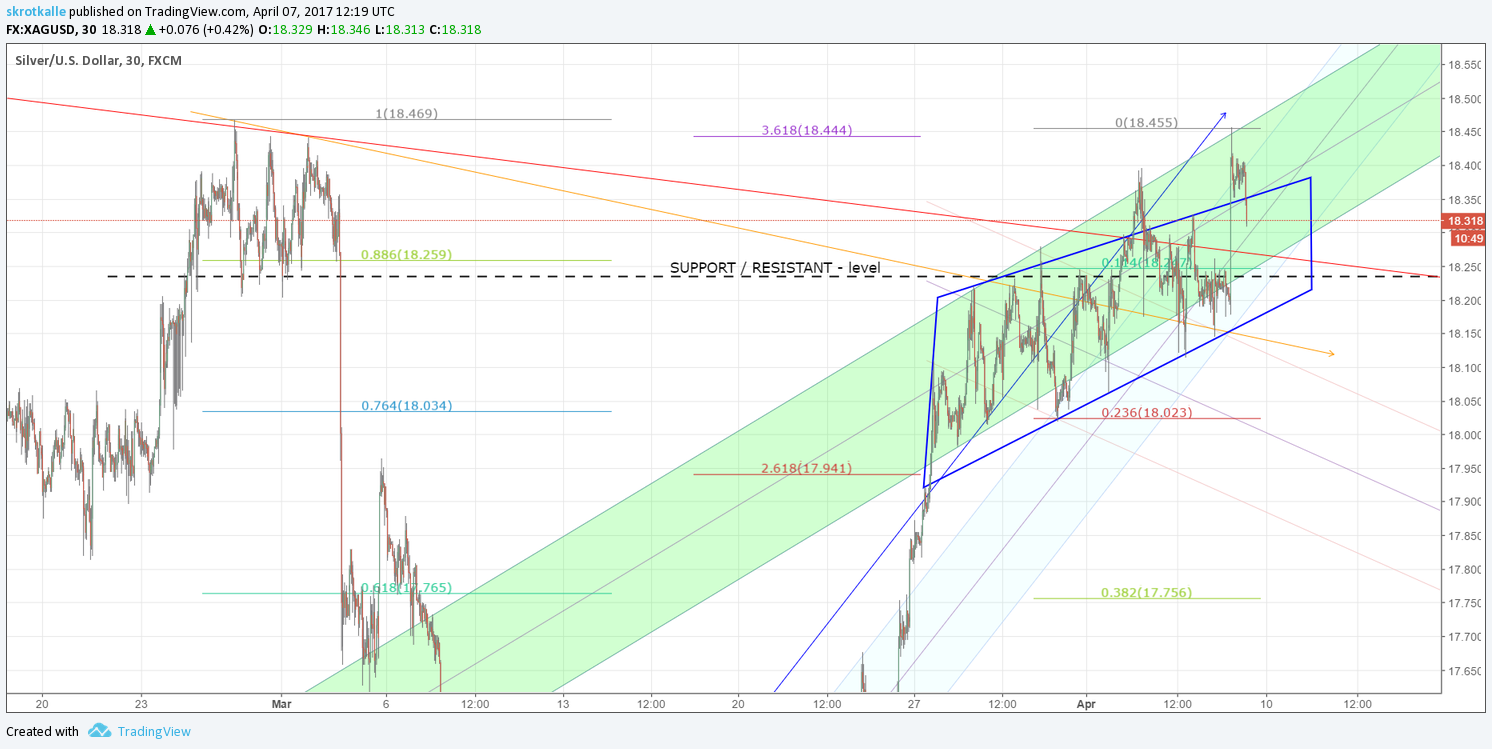Click the 18.500 price axis label
This screenshot has height=749, width=1492.
1464,99
